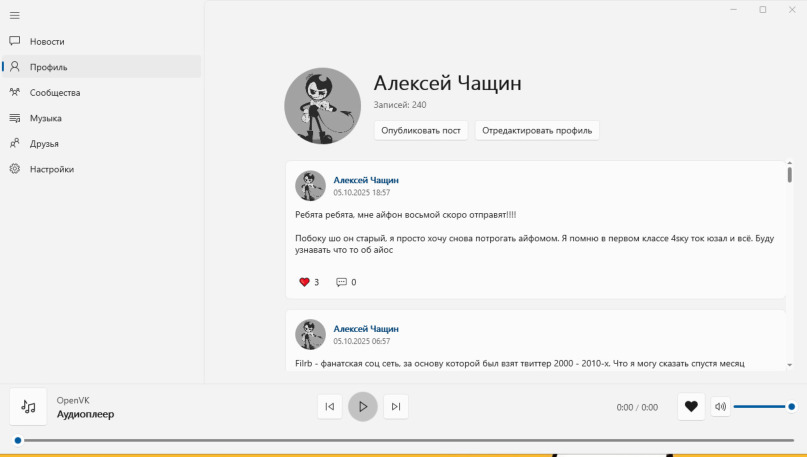Click the Настройки gear icon

[x=15, y=168]
